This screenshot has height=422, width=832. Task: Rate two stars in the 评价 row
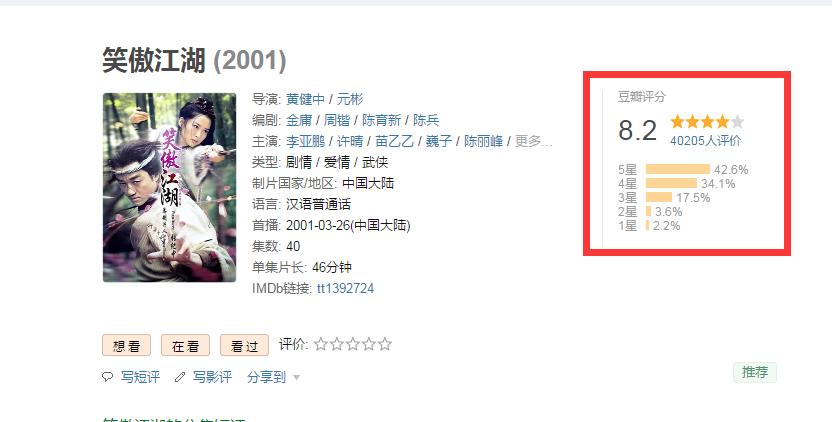pos(337,344)
